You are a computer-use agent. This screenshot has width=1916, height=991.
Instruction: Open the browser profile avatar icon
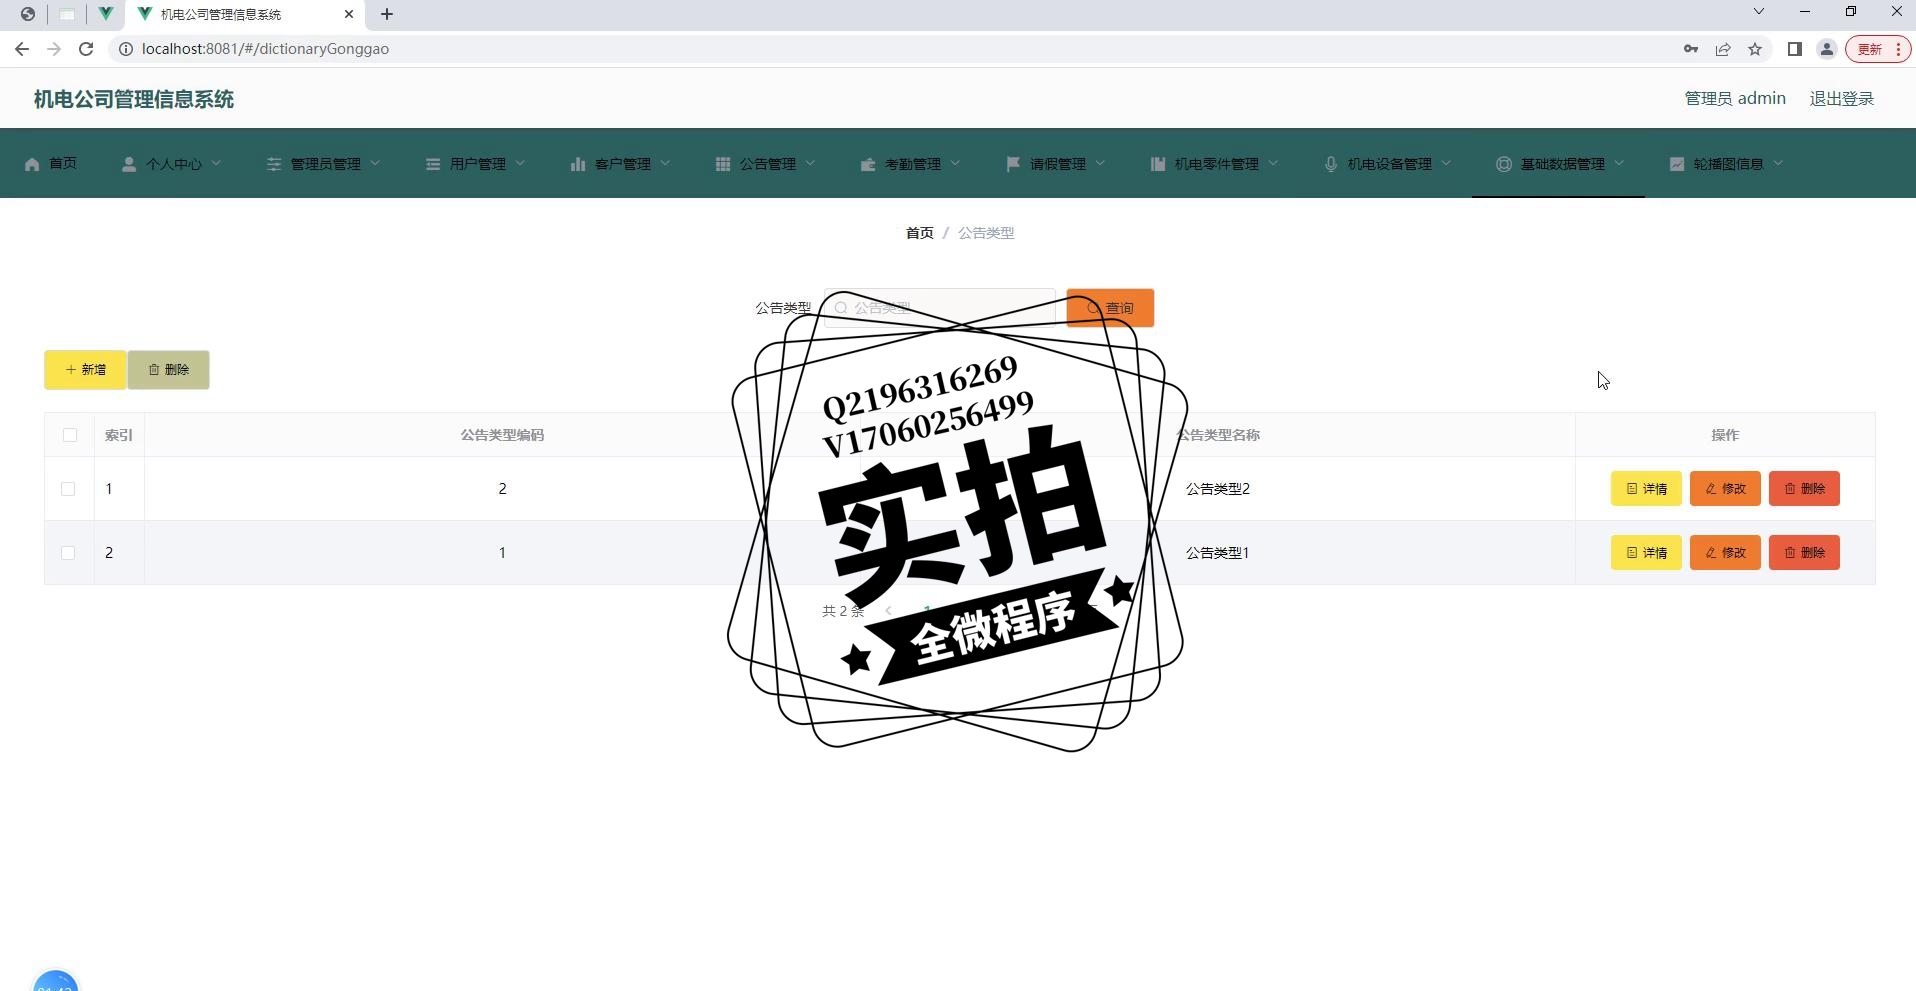(1827, 49)
